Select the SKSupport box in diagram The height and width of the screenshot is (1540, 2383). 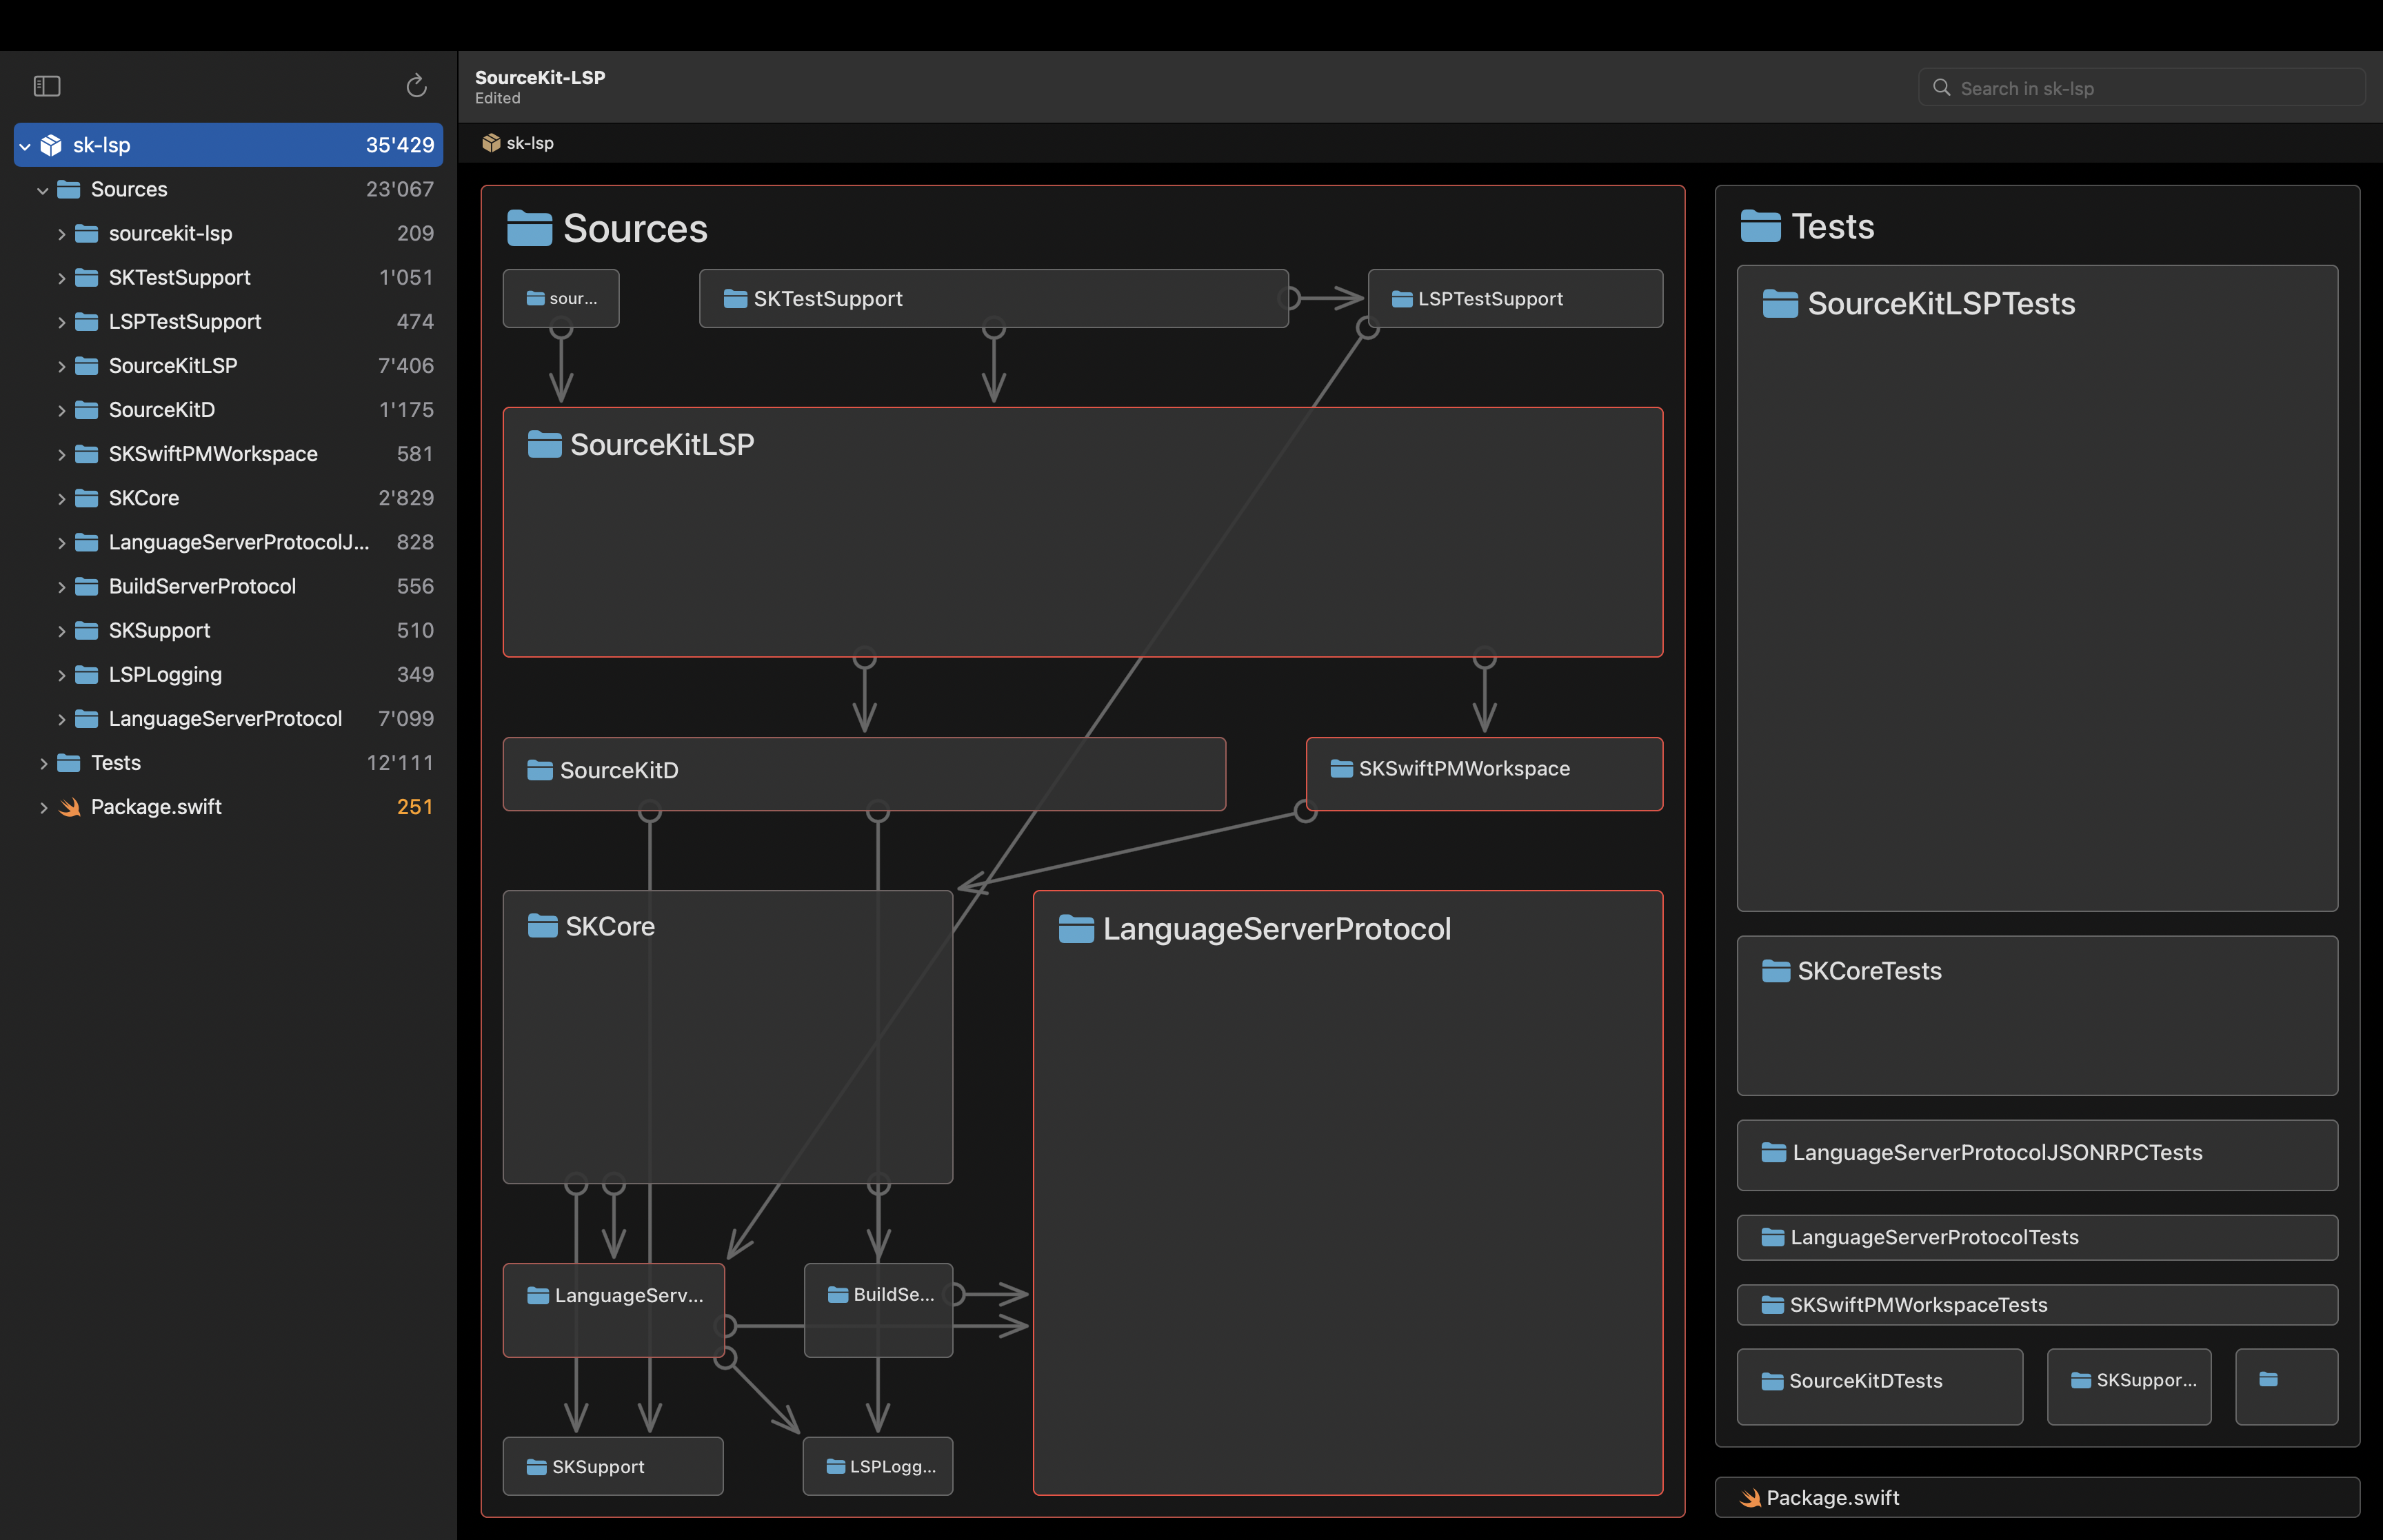613,1466
